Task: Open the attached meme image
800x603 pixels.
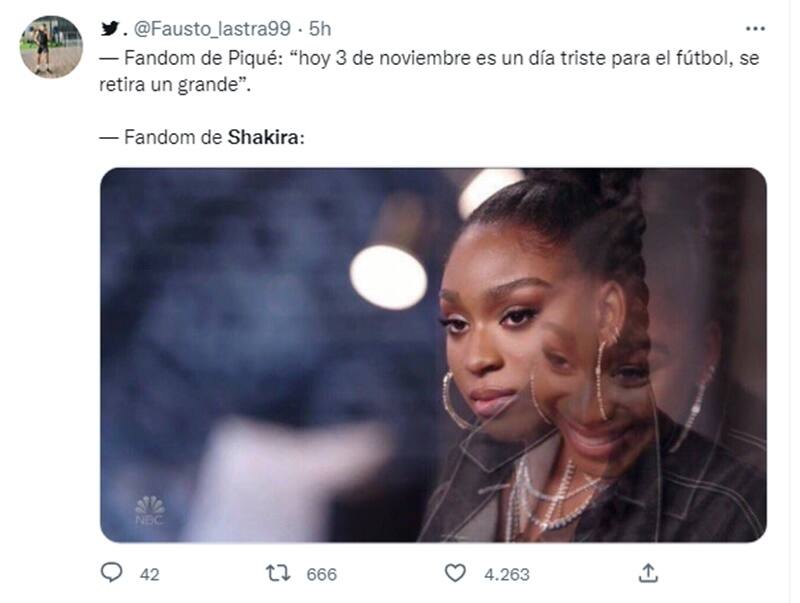Action: pos(433,355)
